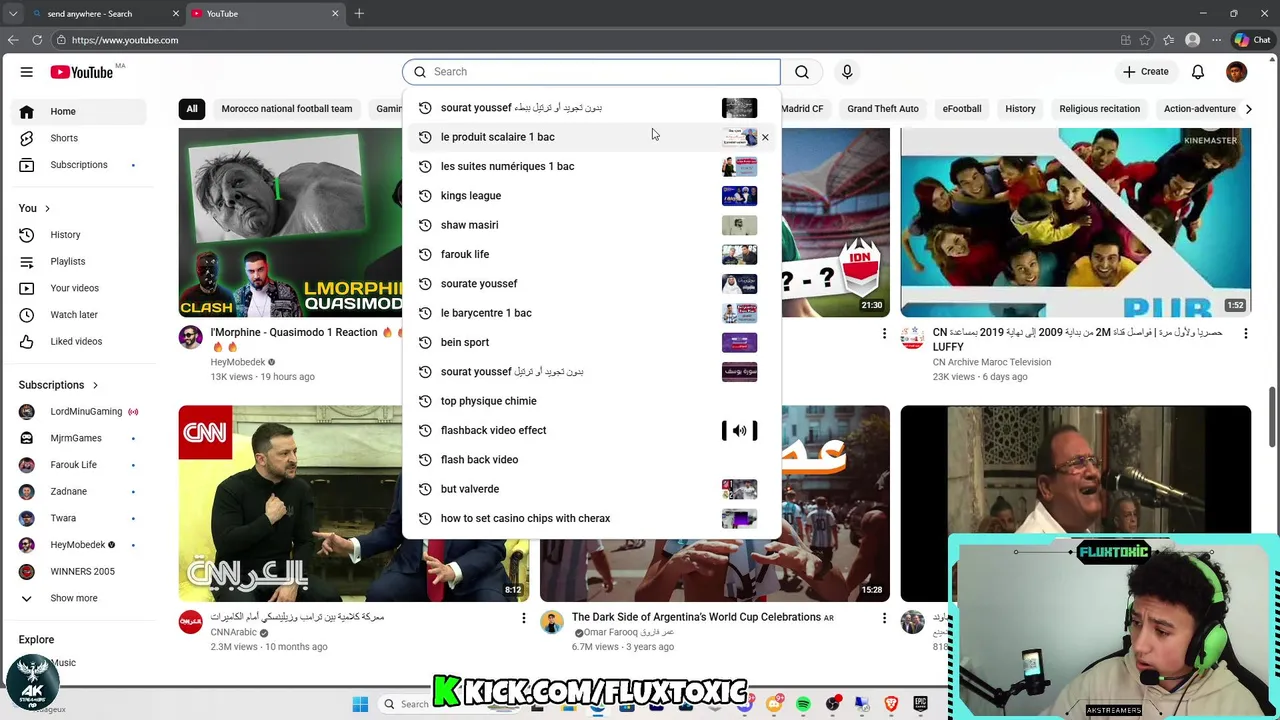
Task: Click the browser address bar URL
Action: click(x=125, y=40)
